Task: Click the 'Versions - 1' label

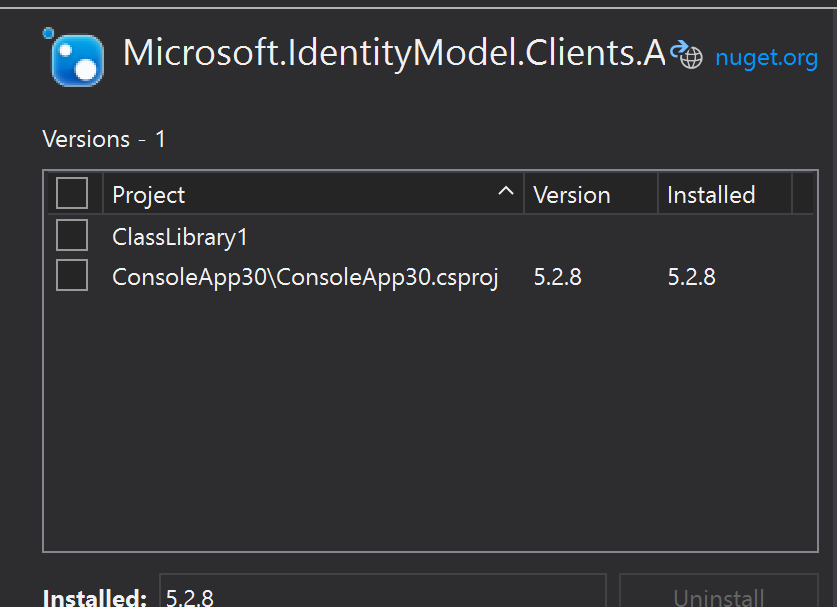Action: pos(105,140)
